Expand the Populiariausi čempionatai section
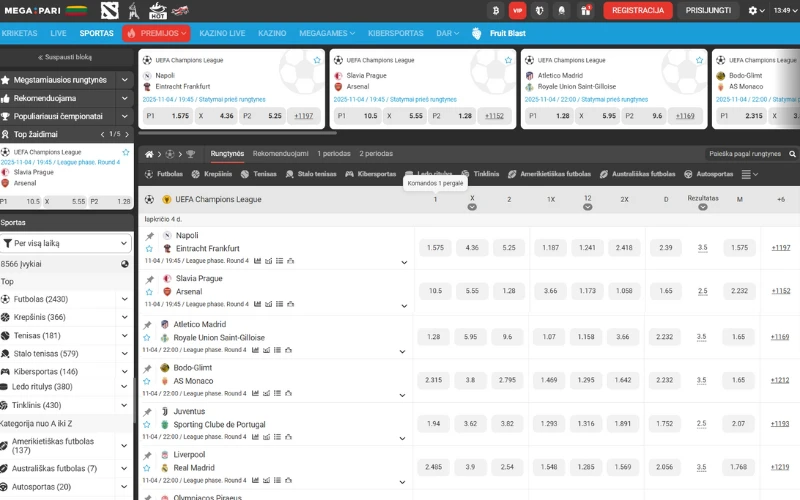 [x=124, y=116]
